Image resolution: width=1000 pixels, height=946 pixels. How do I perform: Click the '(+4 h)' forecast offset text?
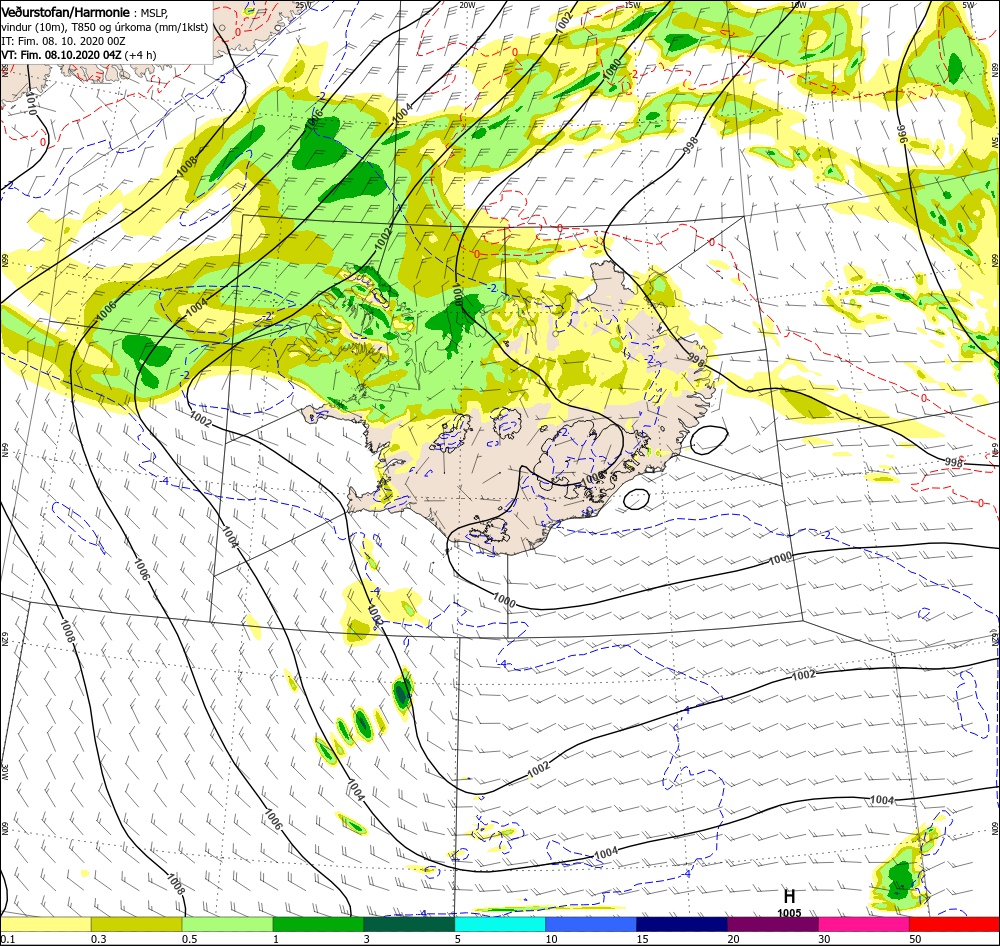[140, 55]
